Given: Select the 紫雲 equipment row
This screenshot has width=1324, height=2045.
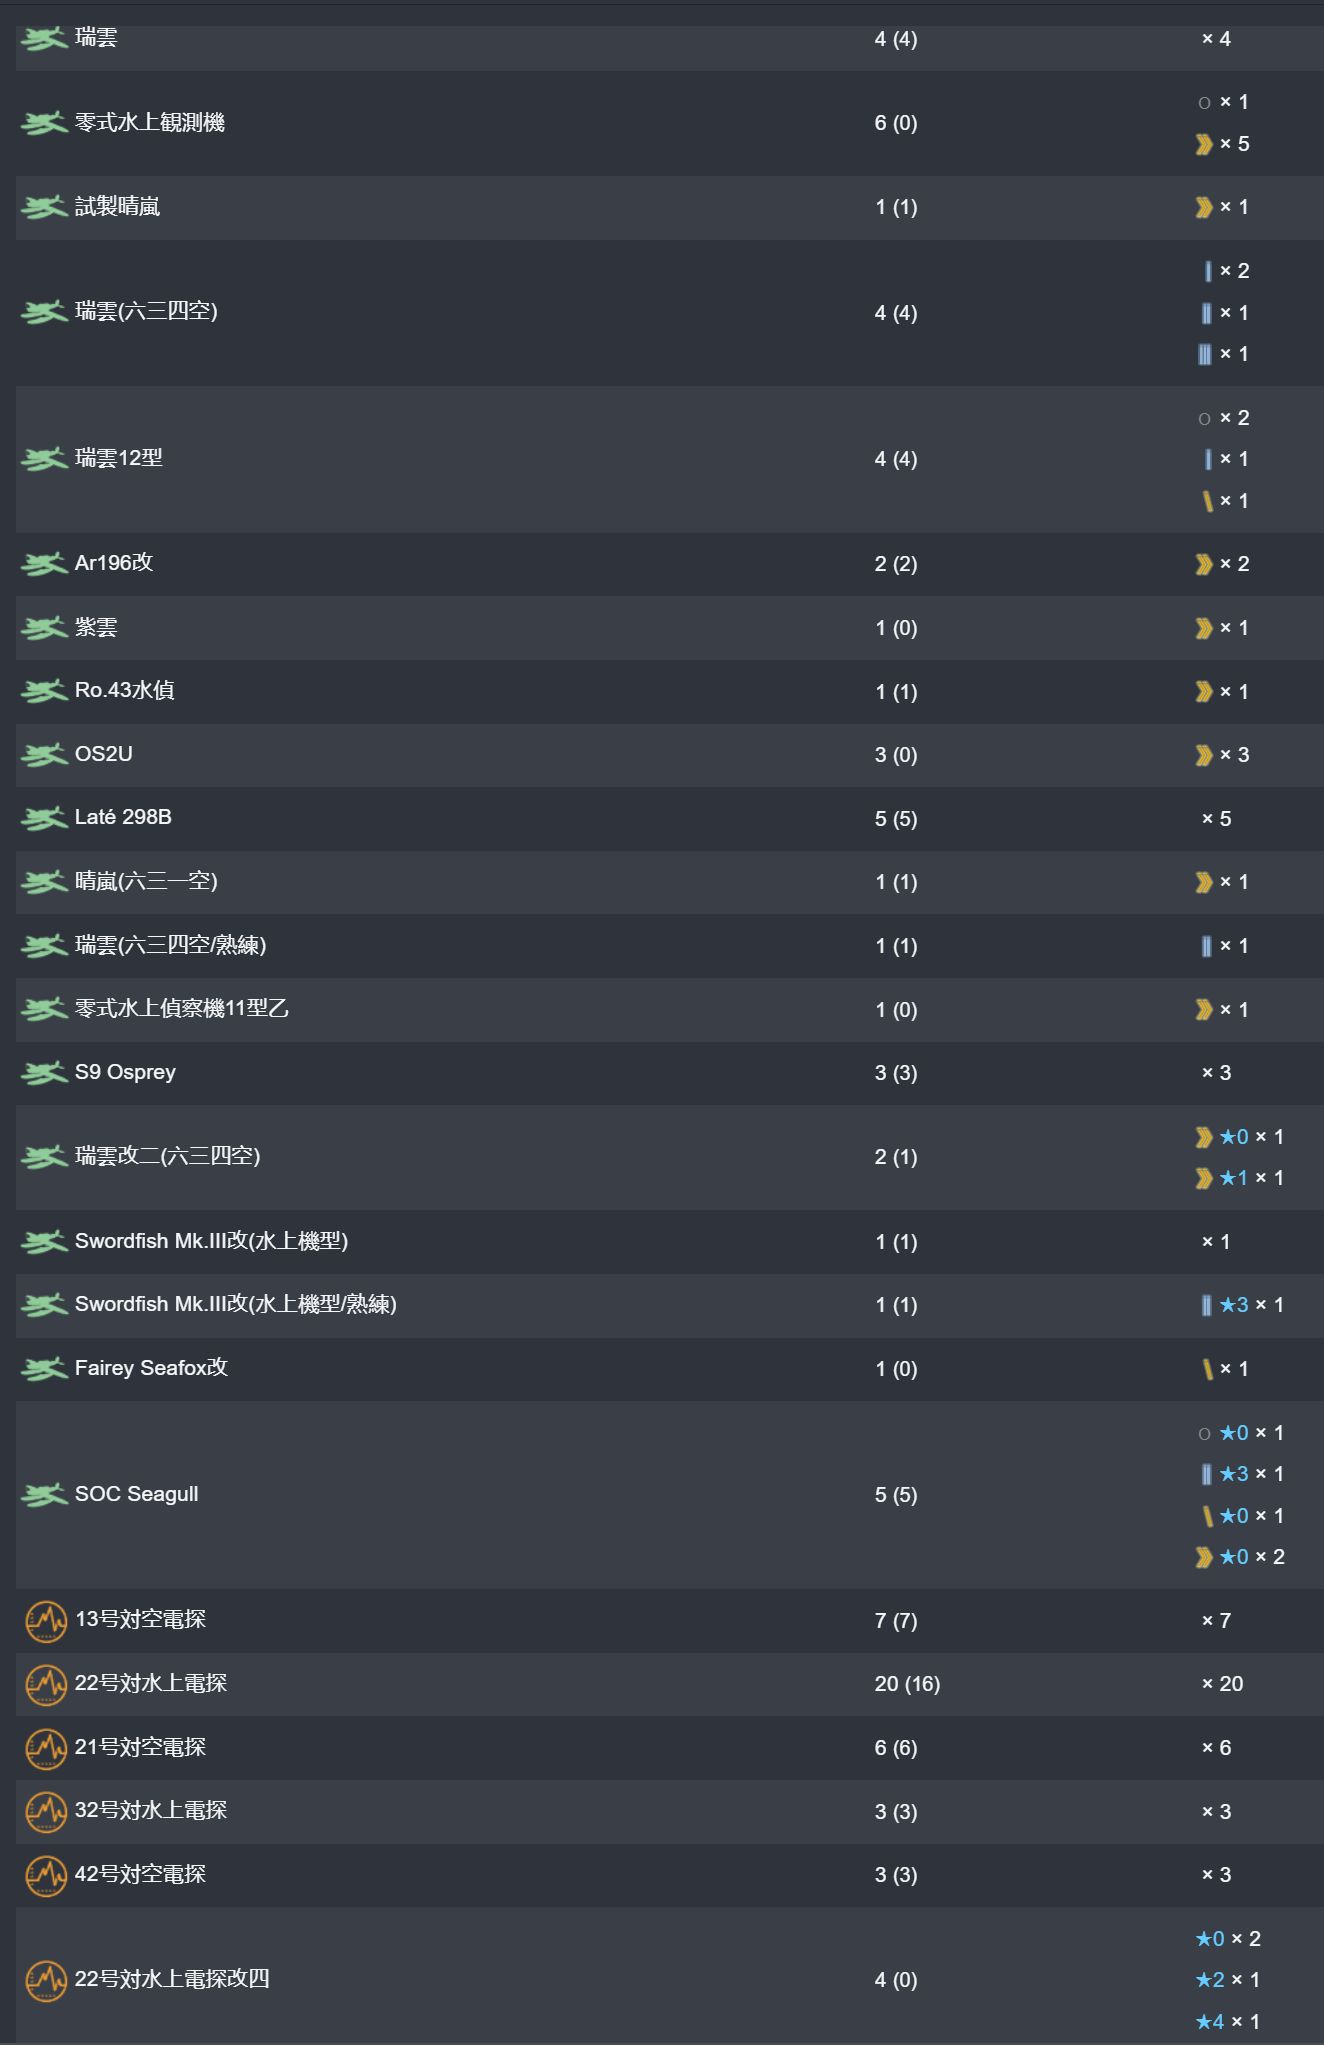Looking at the screenshot, I should [669, 628].
